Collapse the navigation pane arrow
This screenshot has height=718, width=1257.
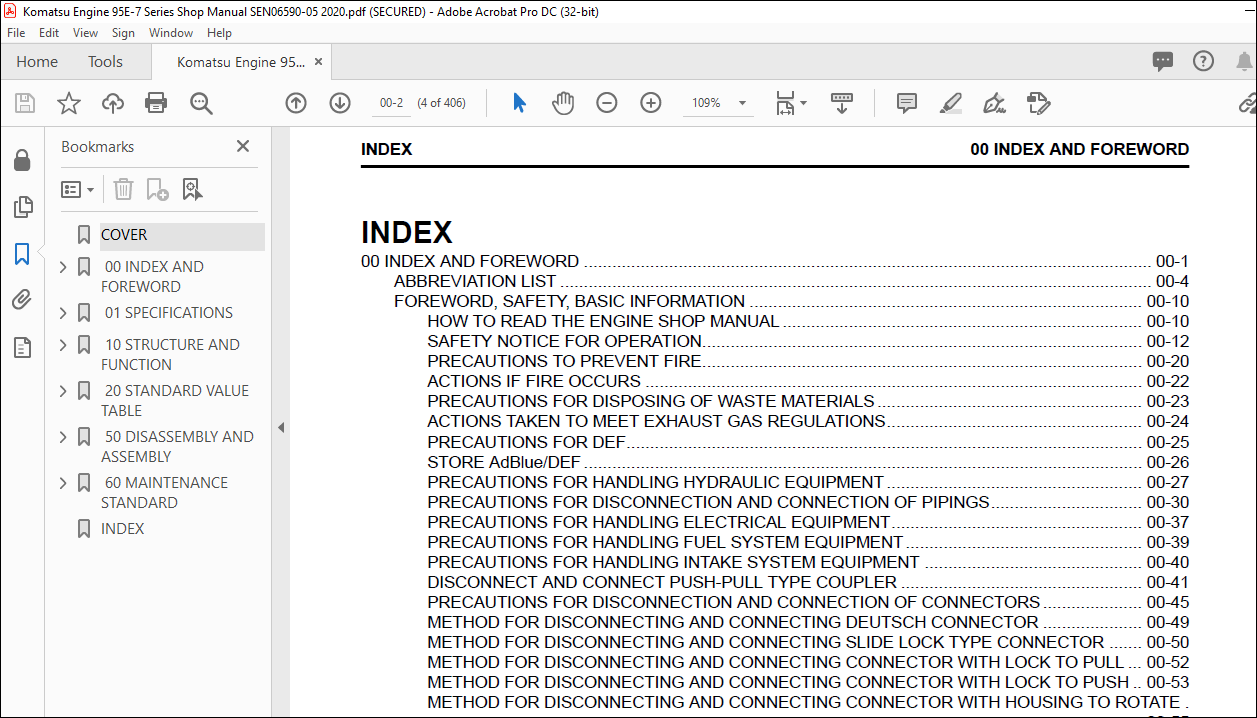point(281,427)
